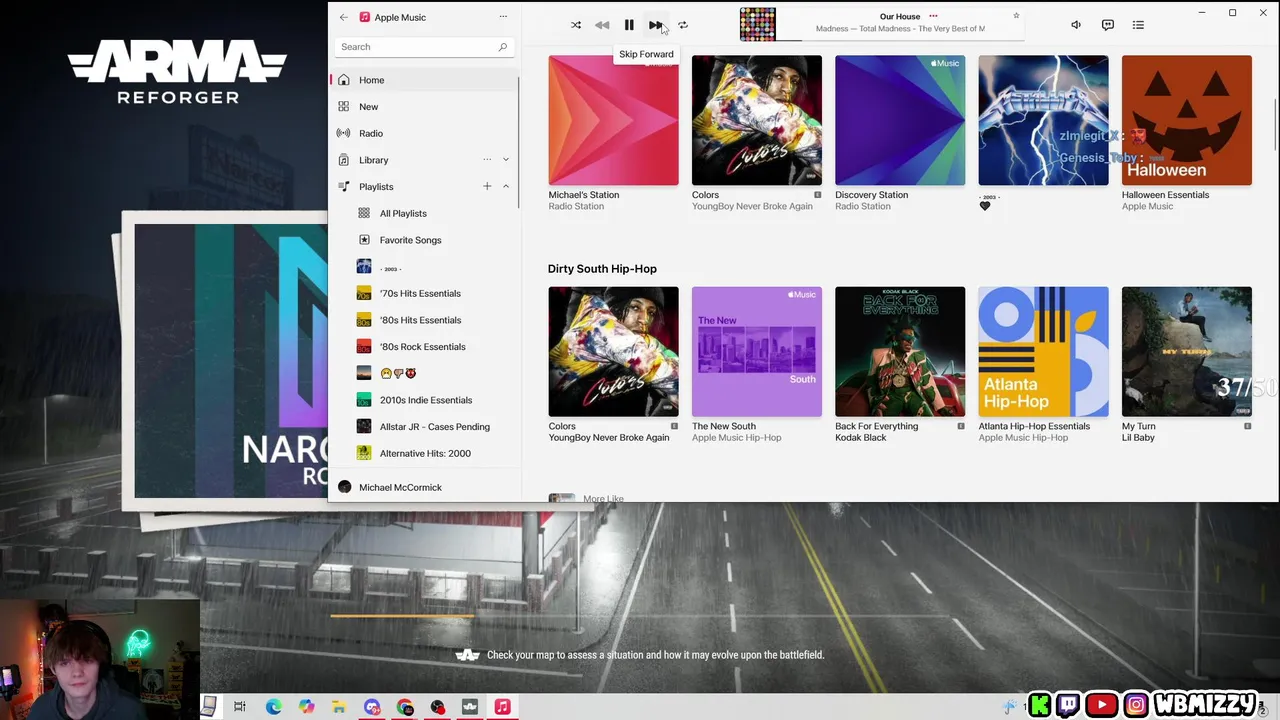Show lyrics panel
1280x720 pixels.
[1108, 25]
